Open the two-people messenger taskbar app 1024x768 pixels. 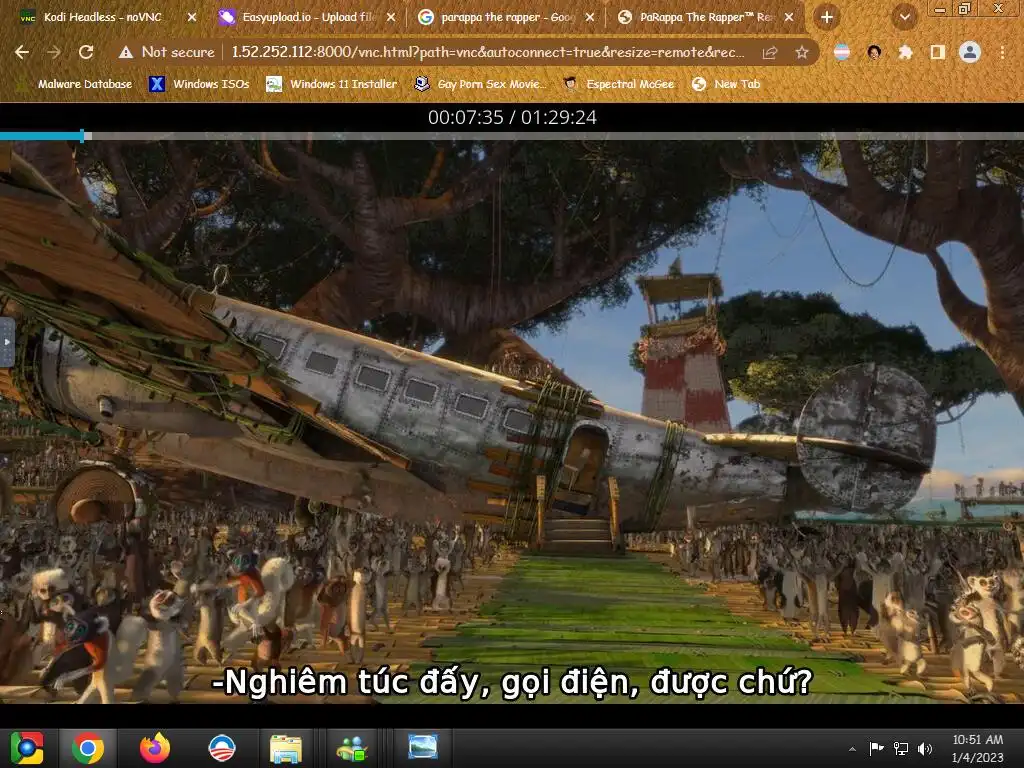point(353,748)
